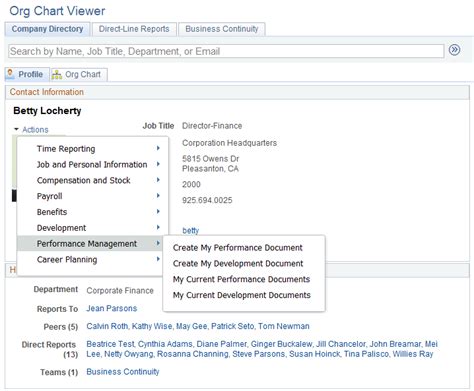Select Create My Development Document
474x391 pixels.
(238, 263)
